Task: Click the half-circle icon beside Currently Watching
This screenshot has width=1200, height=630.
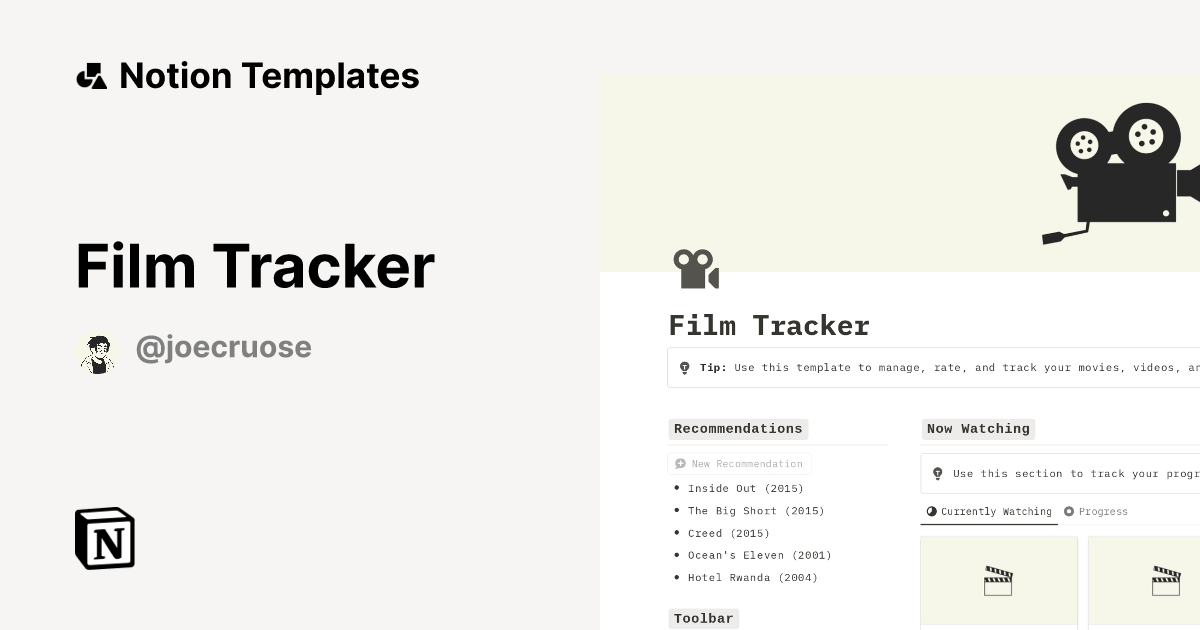Action: pos(931,511)
